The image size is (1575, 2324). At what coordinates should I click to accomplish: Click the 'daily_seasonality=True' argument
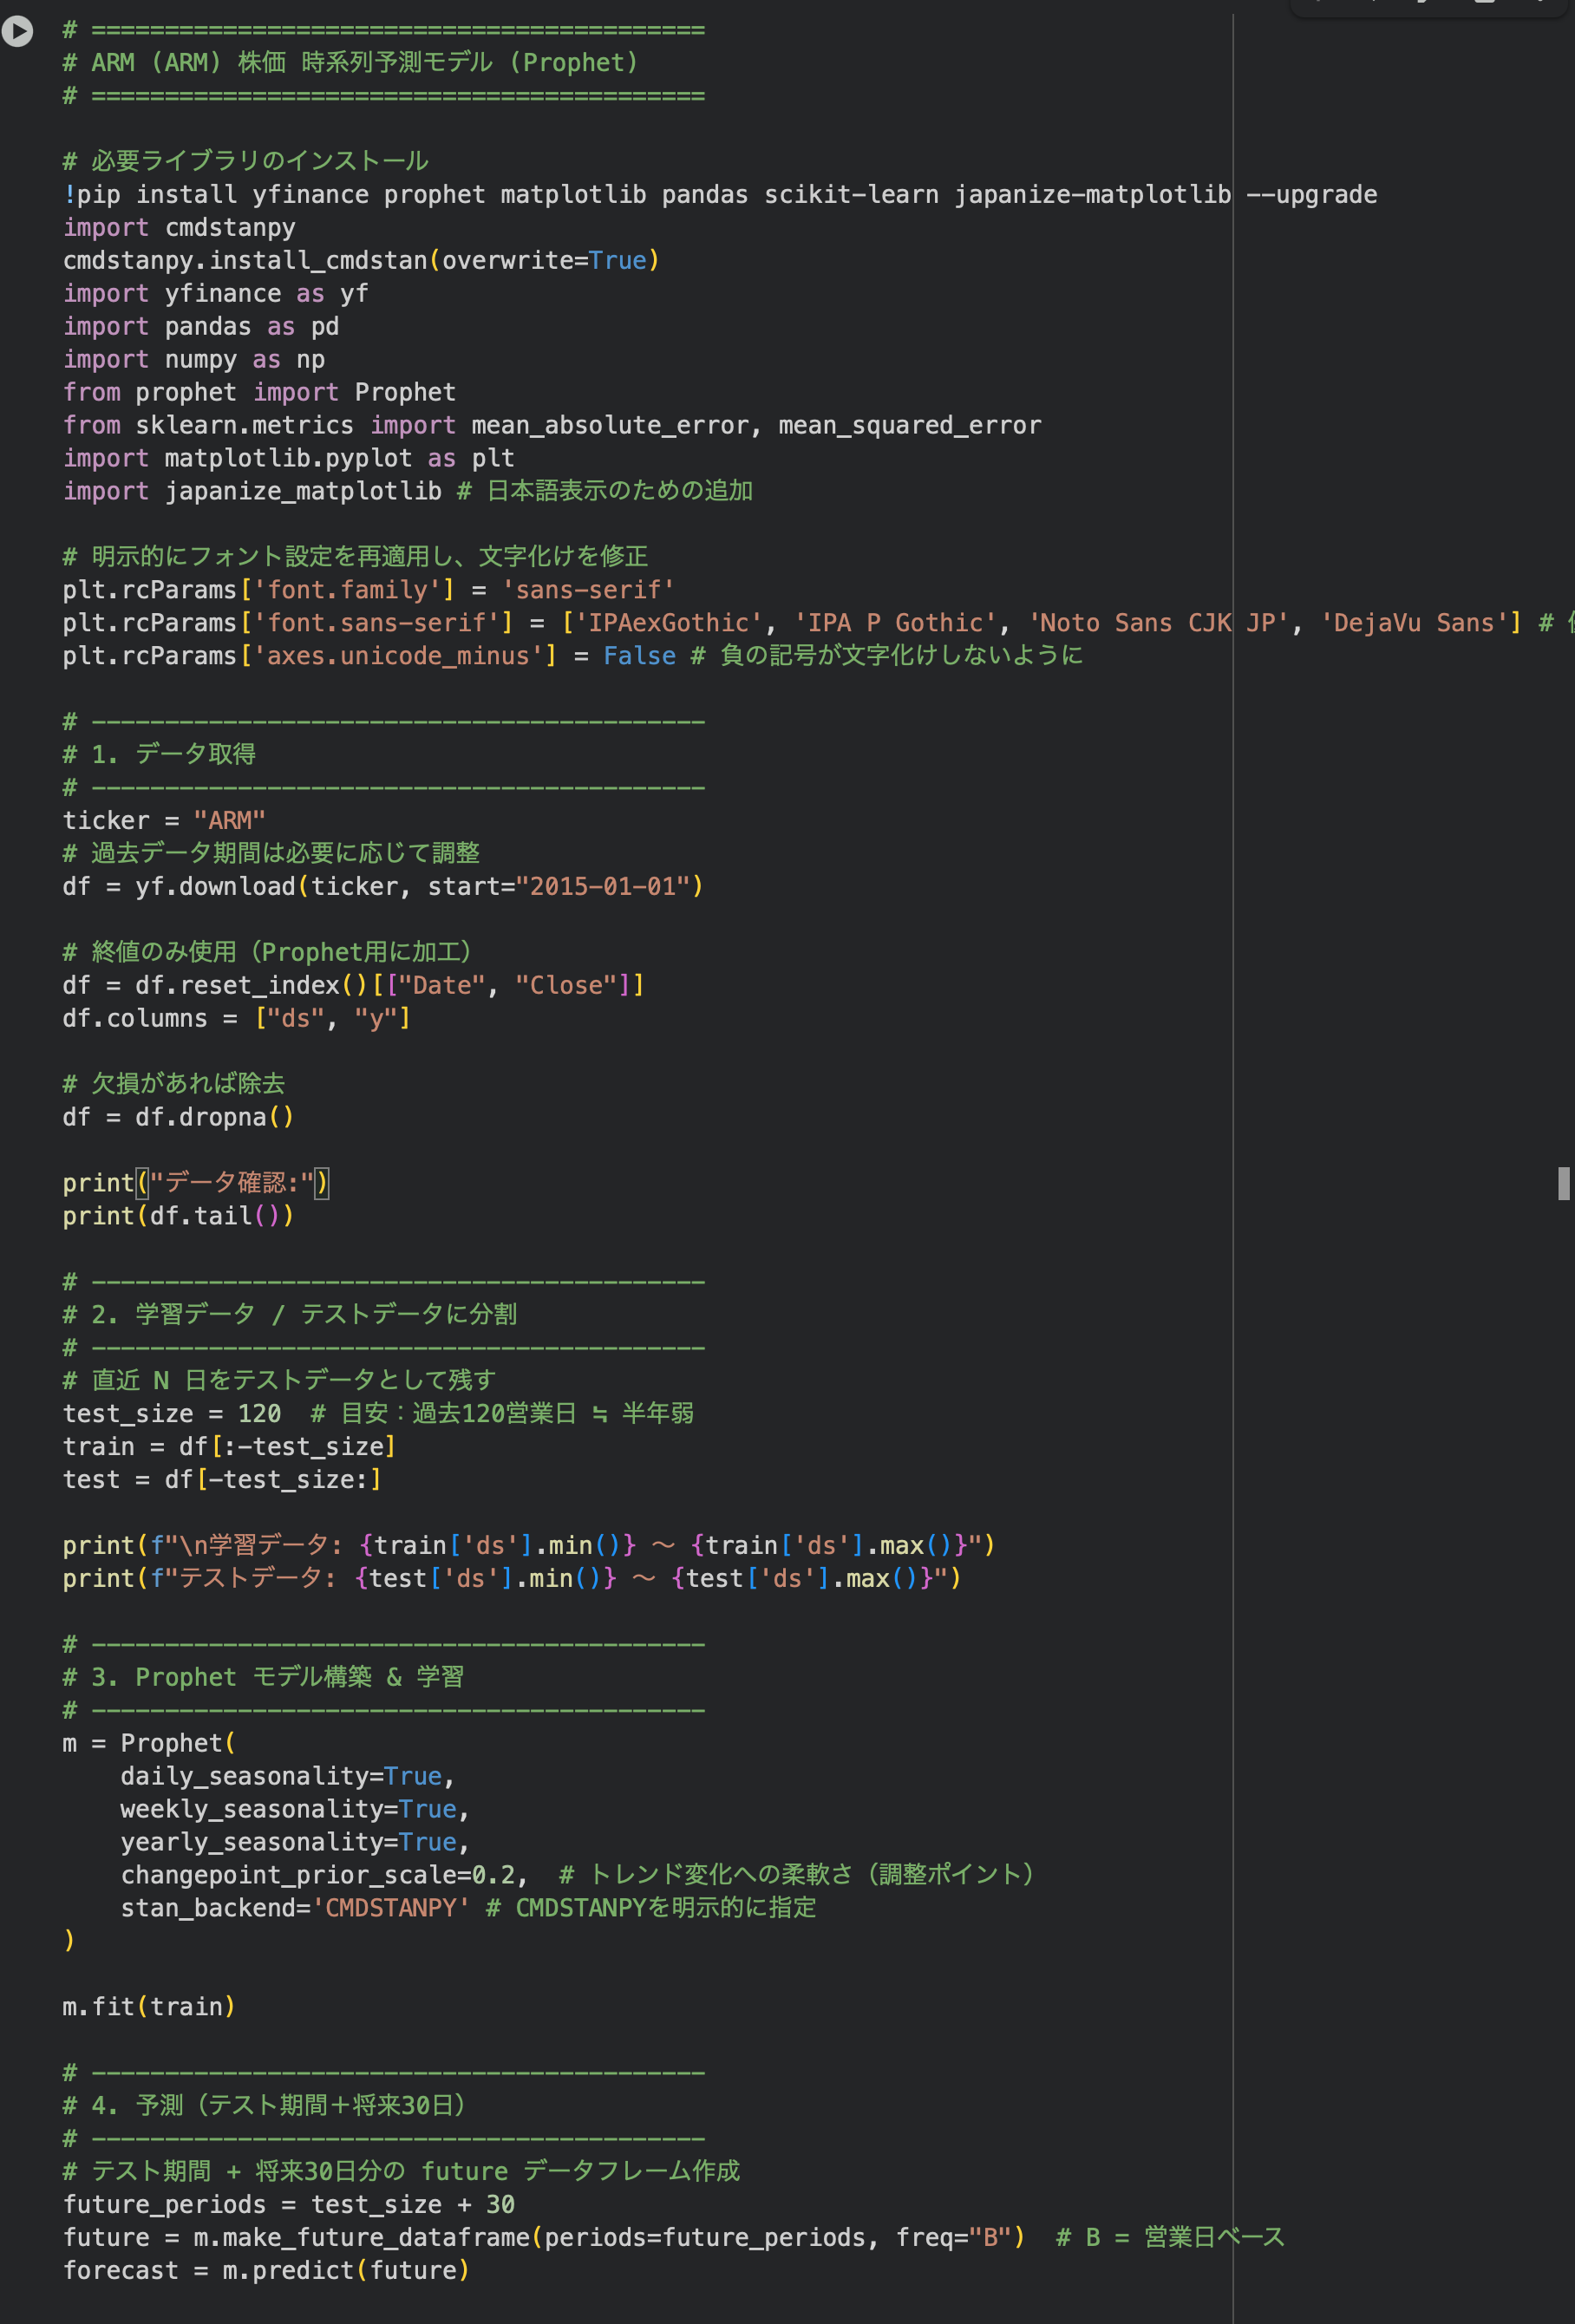[288, 1777]
